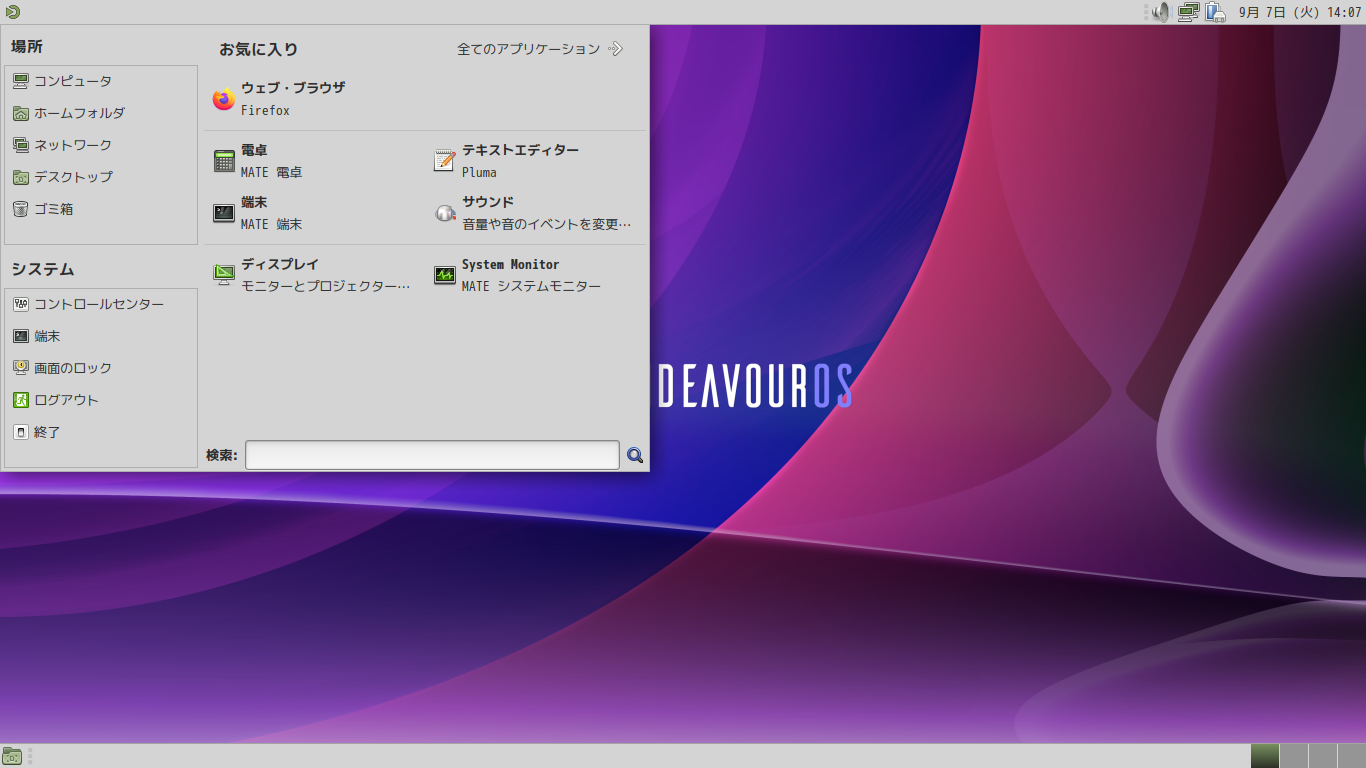Switch to the second workspace

(x=1294, y=756)
